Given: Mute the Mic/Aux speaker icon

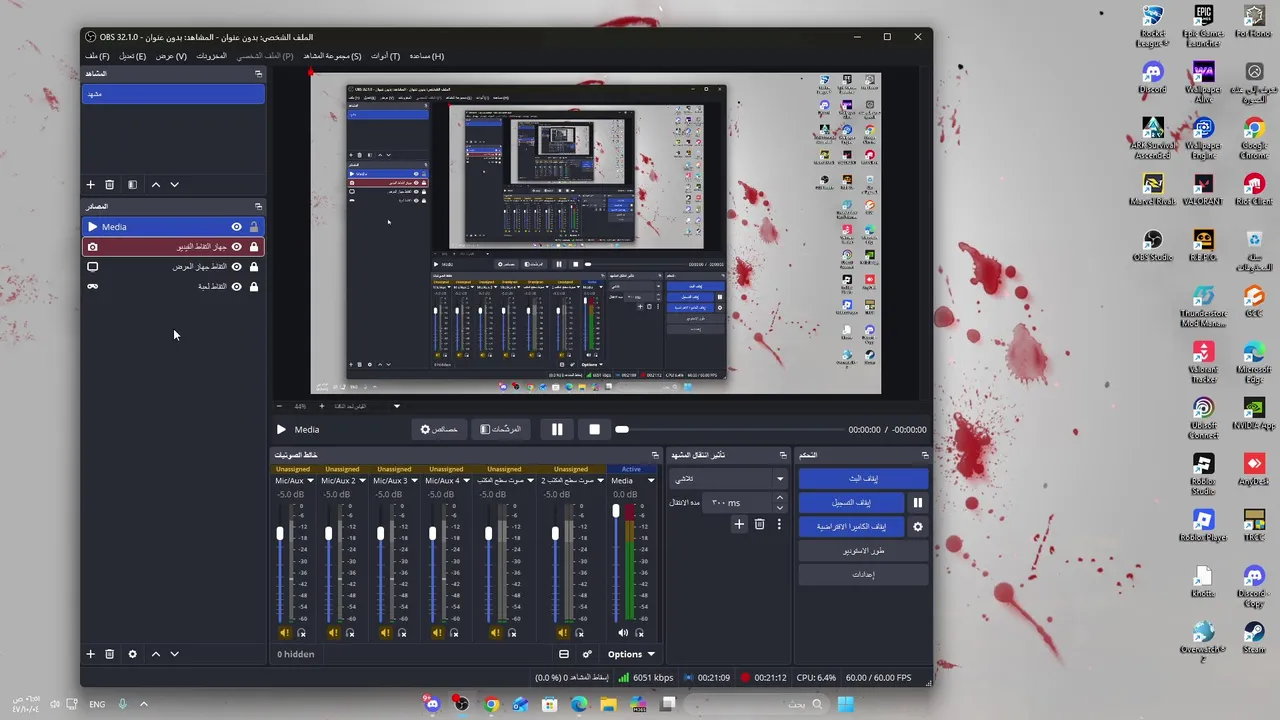Looking at the screenshot, I should 284,633.
